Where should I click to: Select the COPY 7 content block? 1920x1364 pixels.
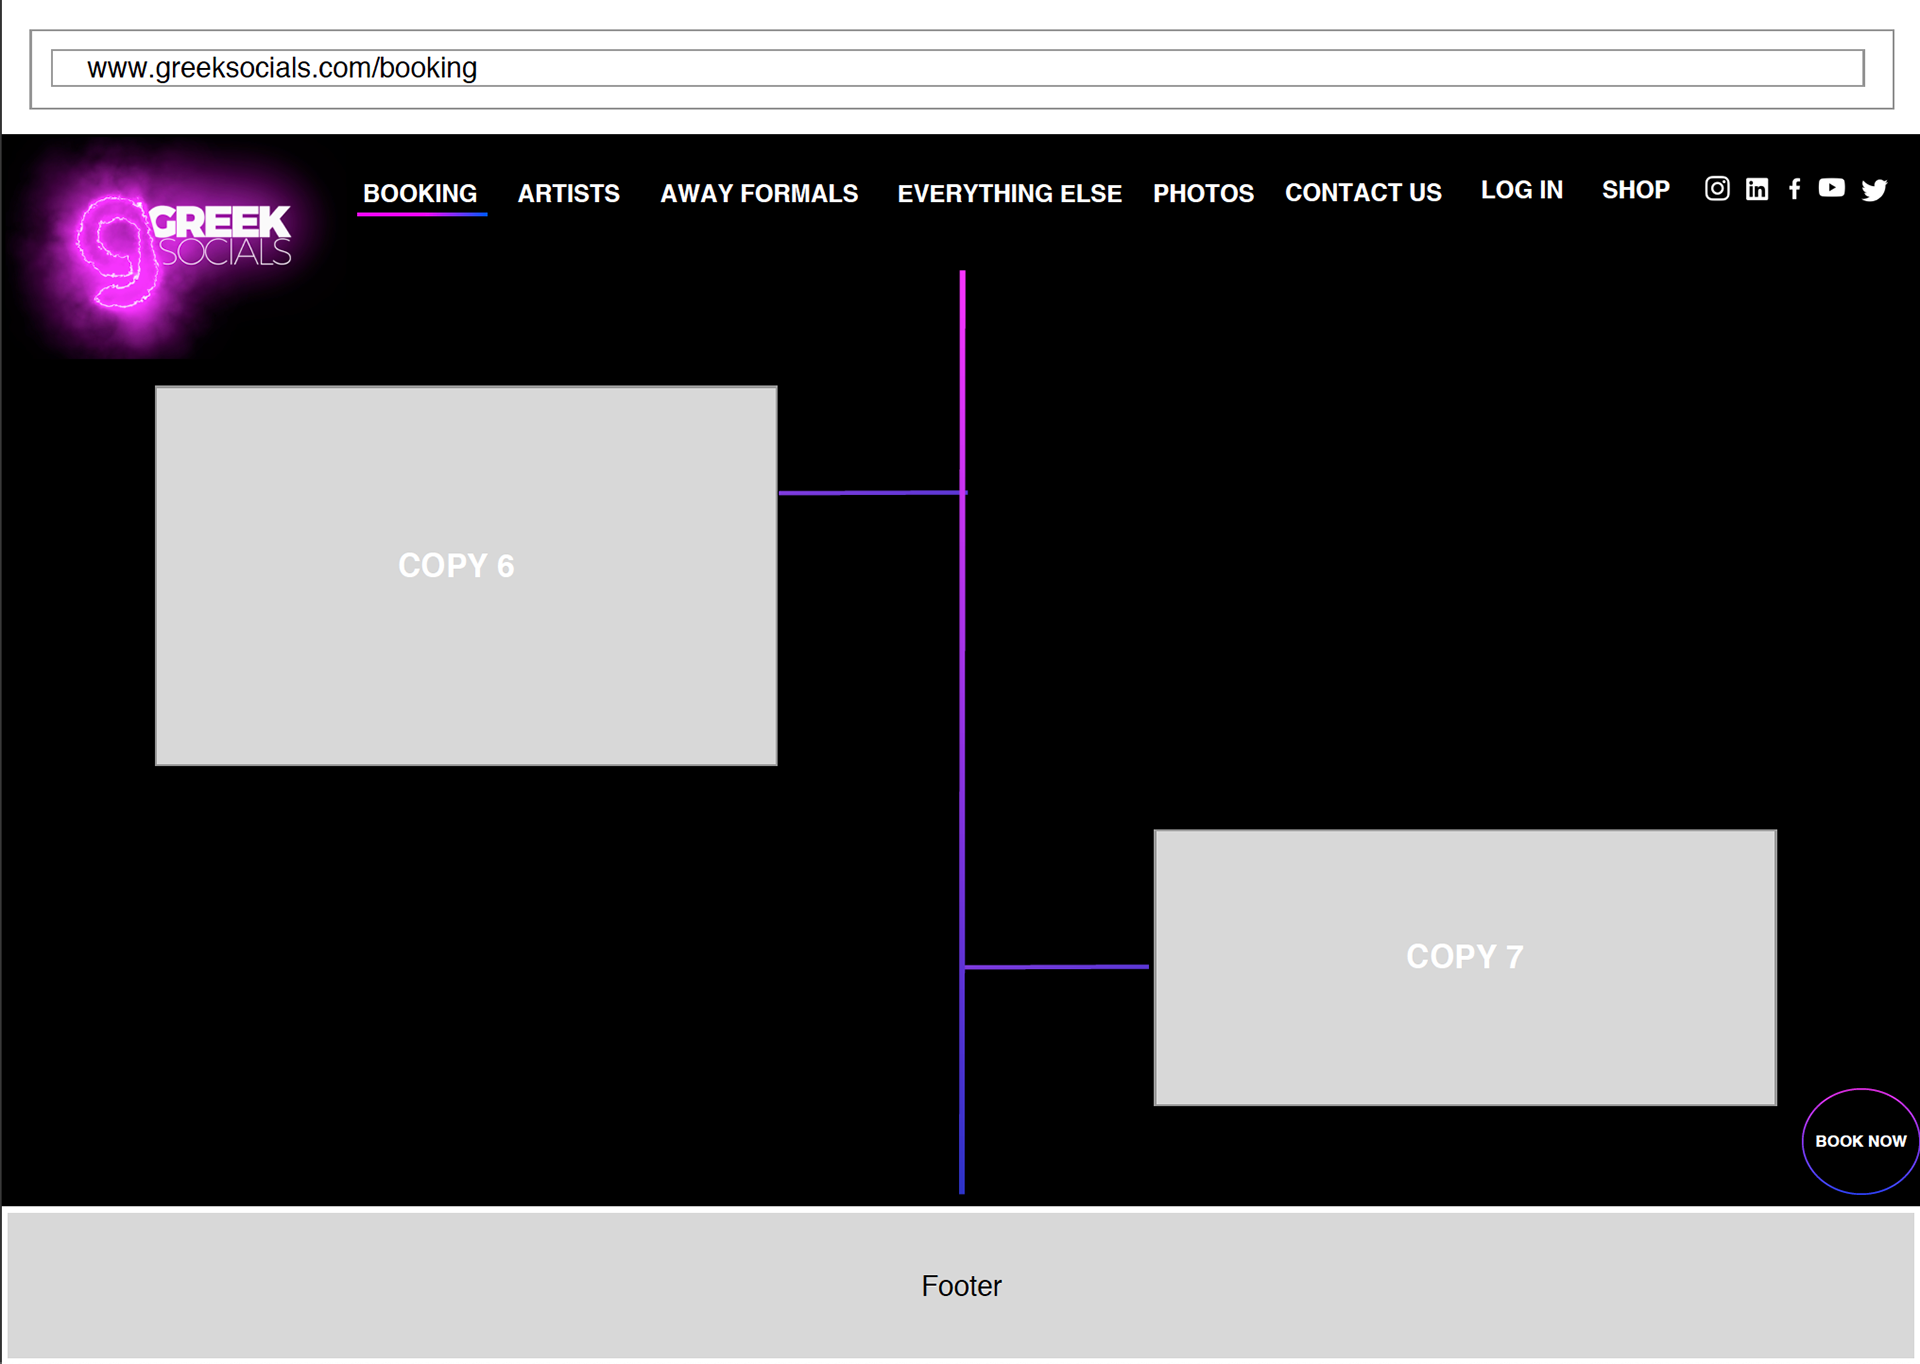(1465, 967)
